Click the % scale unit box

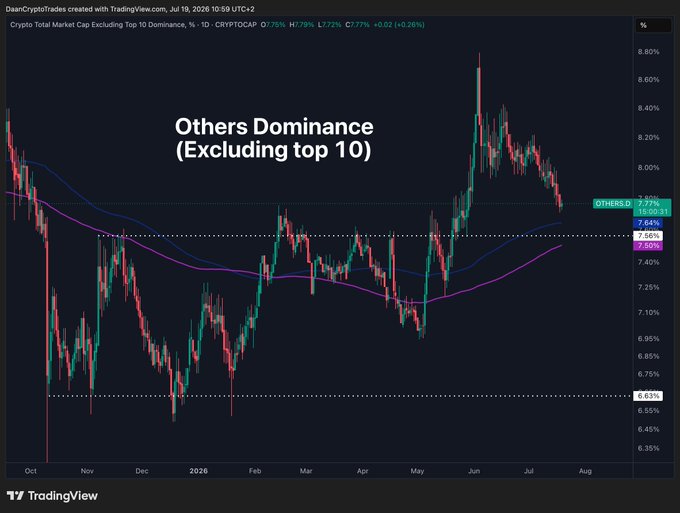(x=653, y=25)
